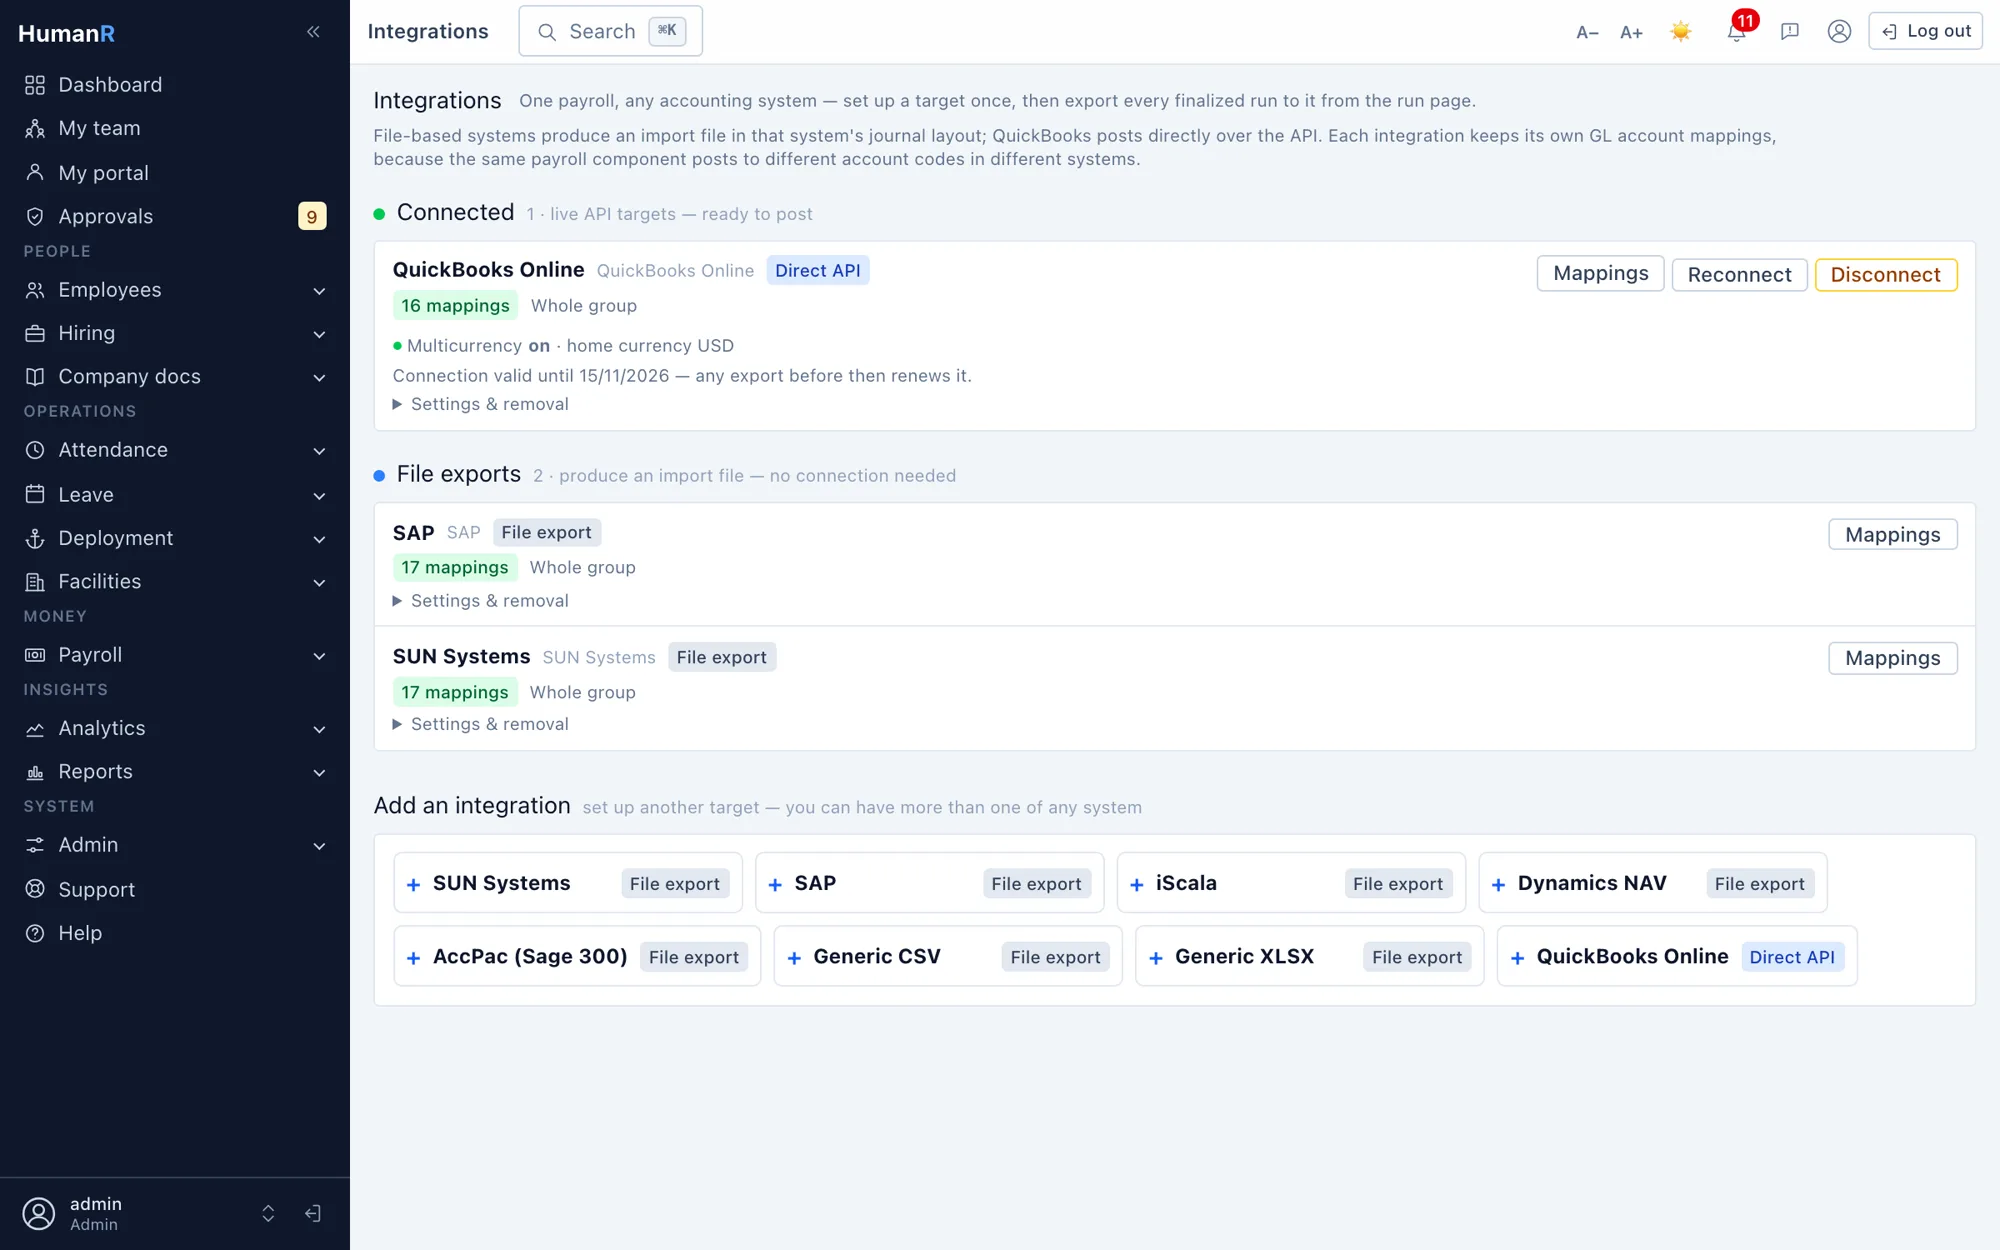2000x1250 pixels.
Task: Toggle light/dark theme sun icon
Action: [x=1681, y=31]
